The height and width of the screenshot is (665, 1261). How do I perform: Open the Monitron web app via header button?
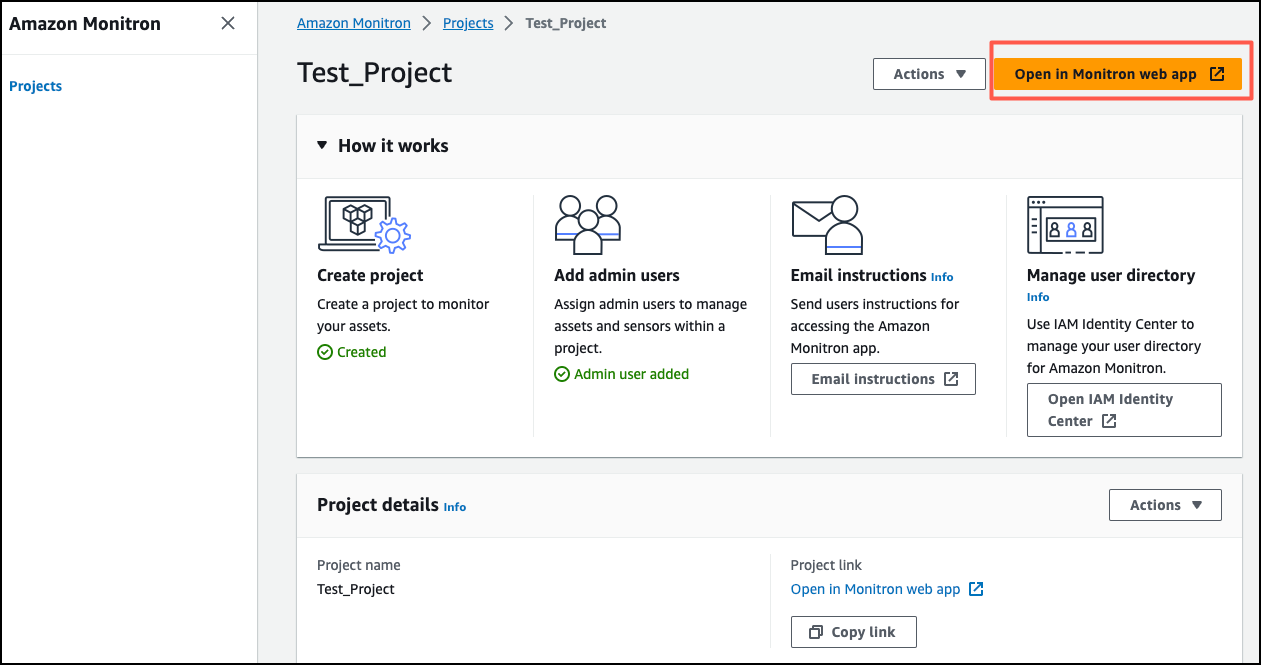point(1119,73)
